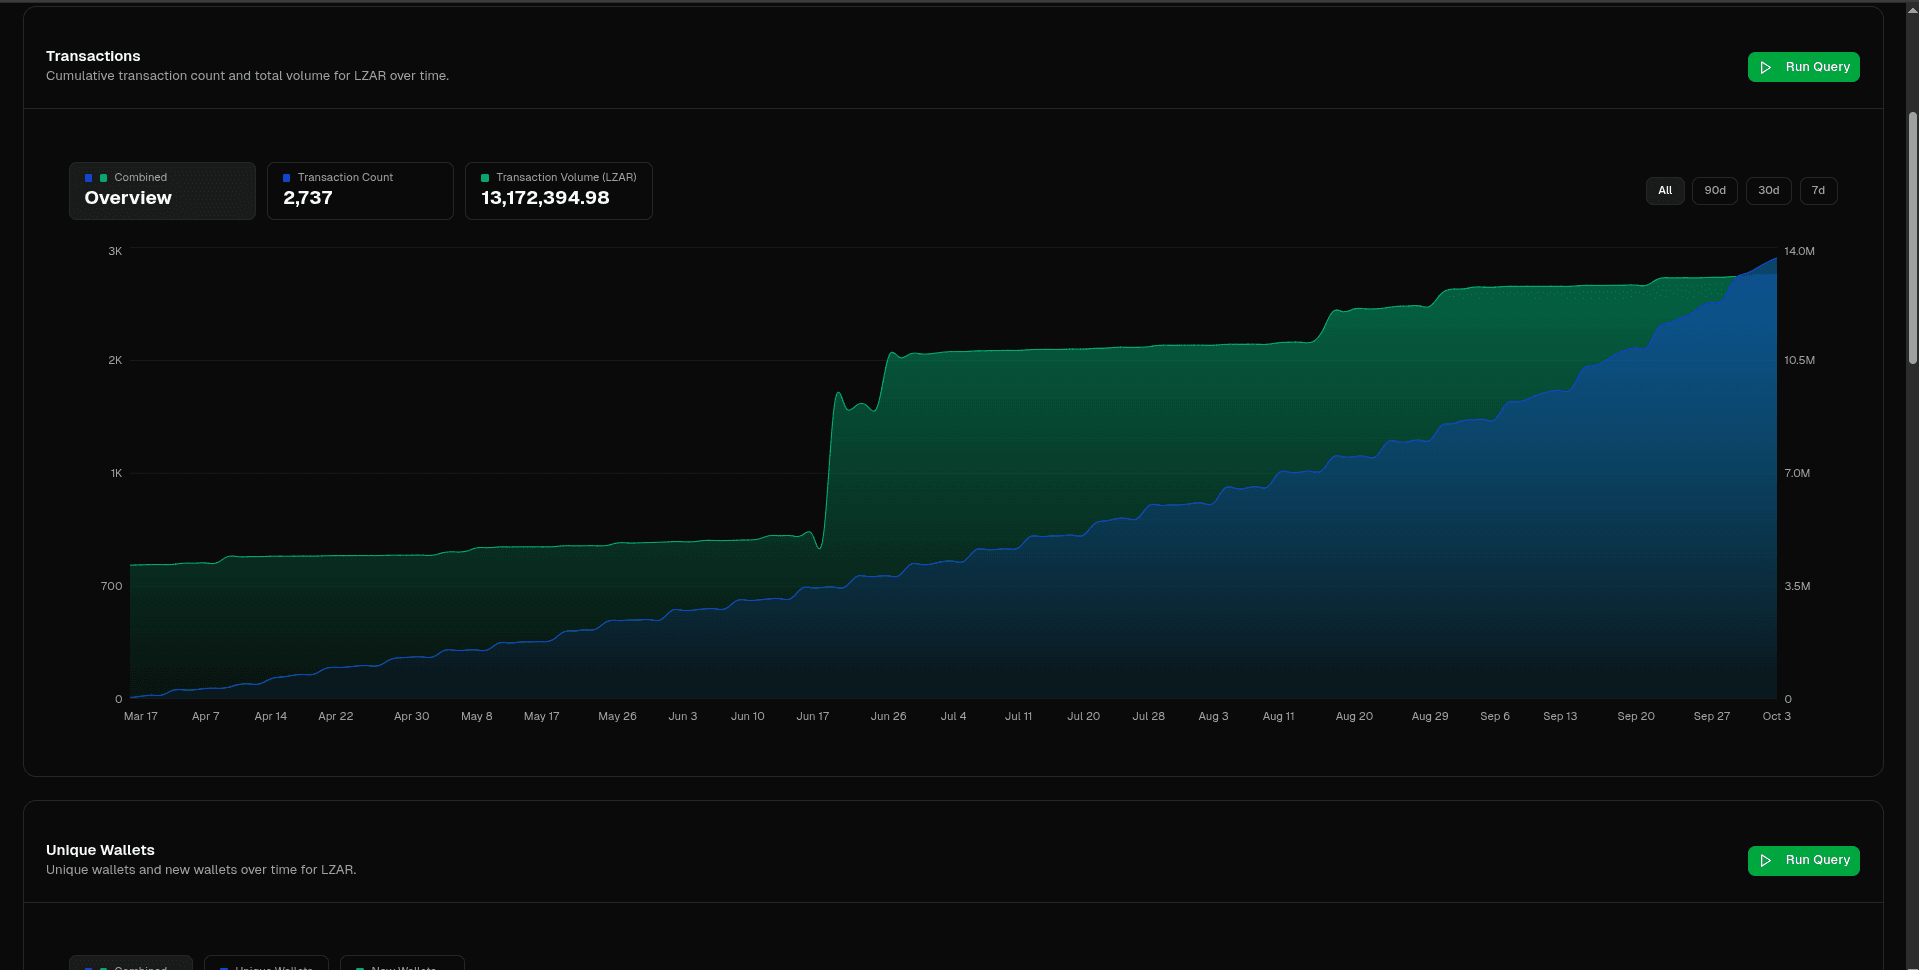The width and height of the screenshot is (1919, 970).
Task: Click the 7.0M right axis label
Action: click(x=1797, y=473)
